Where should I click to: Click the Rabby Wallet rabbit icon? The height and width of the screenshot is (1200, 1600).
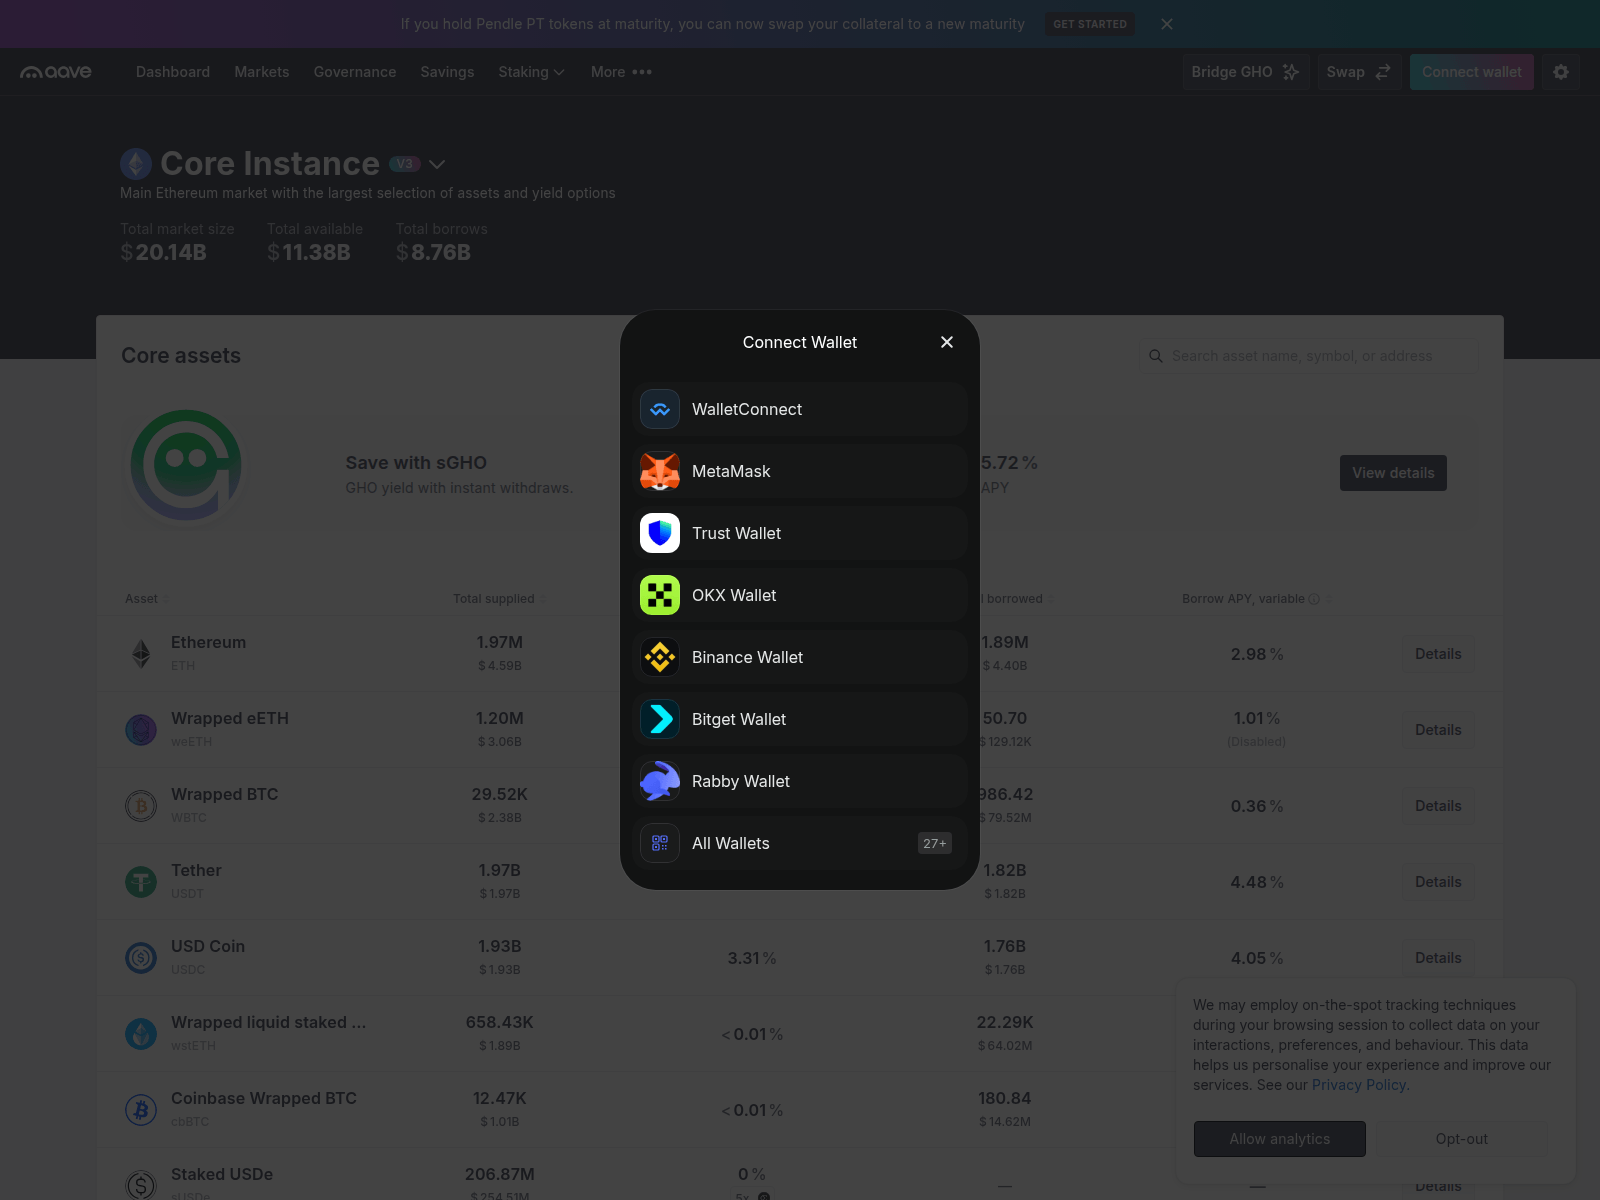click(660, 781)
